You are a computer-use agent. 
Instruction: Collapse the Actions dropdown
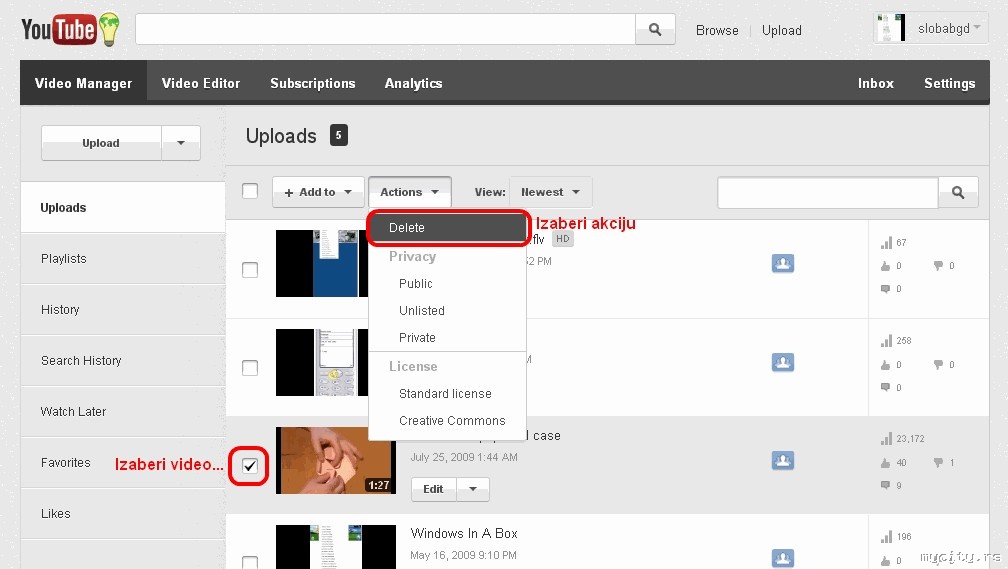point(410,192)
